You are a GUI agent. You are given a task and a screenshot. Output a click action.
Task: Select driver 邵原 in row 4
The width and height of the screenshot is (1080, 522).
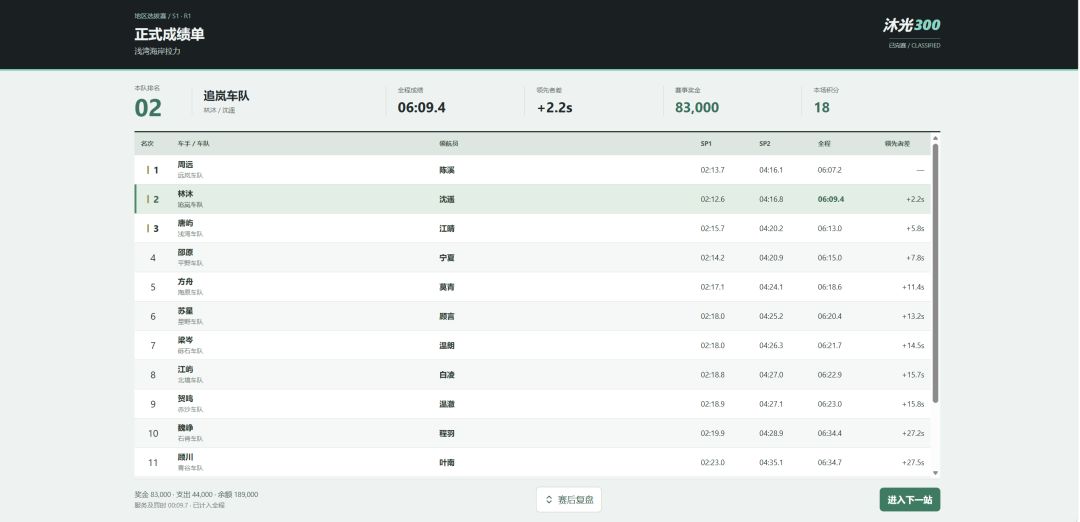point(185,253)
